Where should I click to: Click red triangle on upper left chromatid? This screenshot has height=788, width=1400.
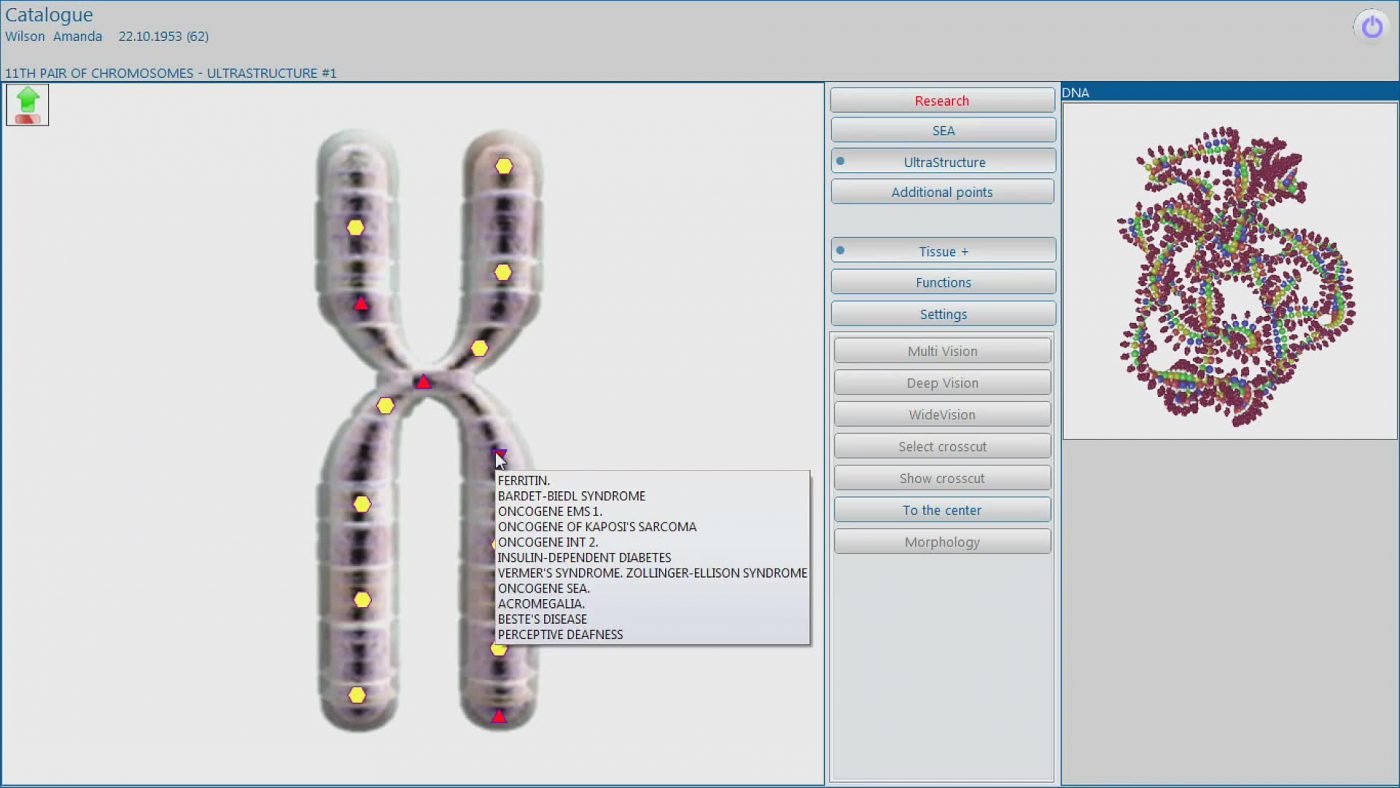coord(361,303)
